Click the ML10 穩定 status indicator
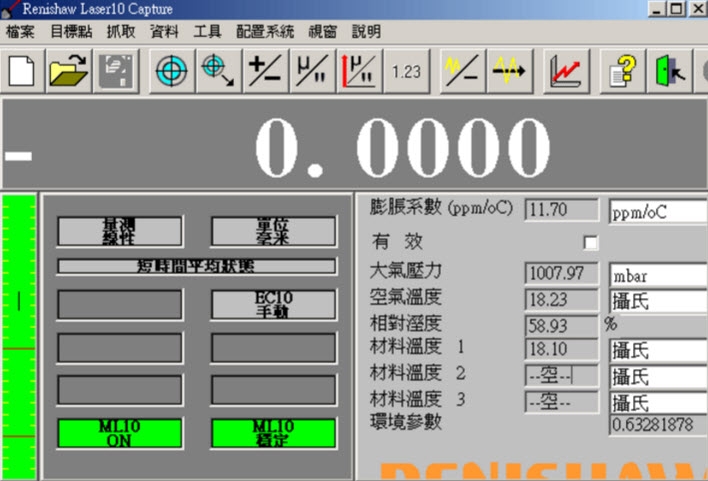Screen dimensions: 708x481 [x=273, y=433]
